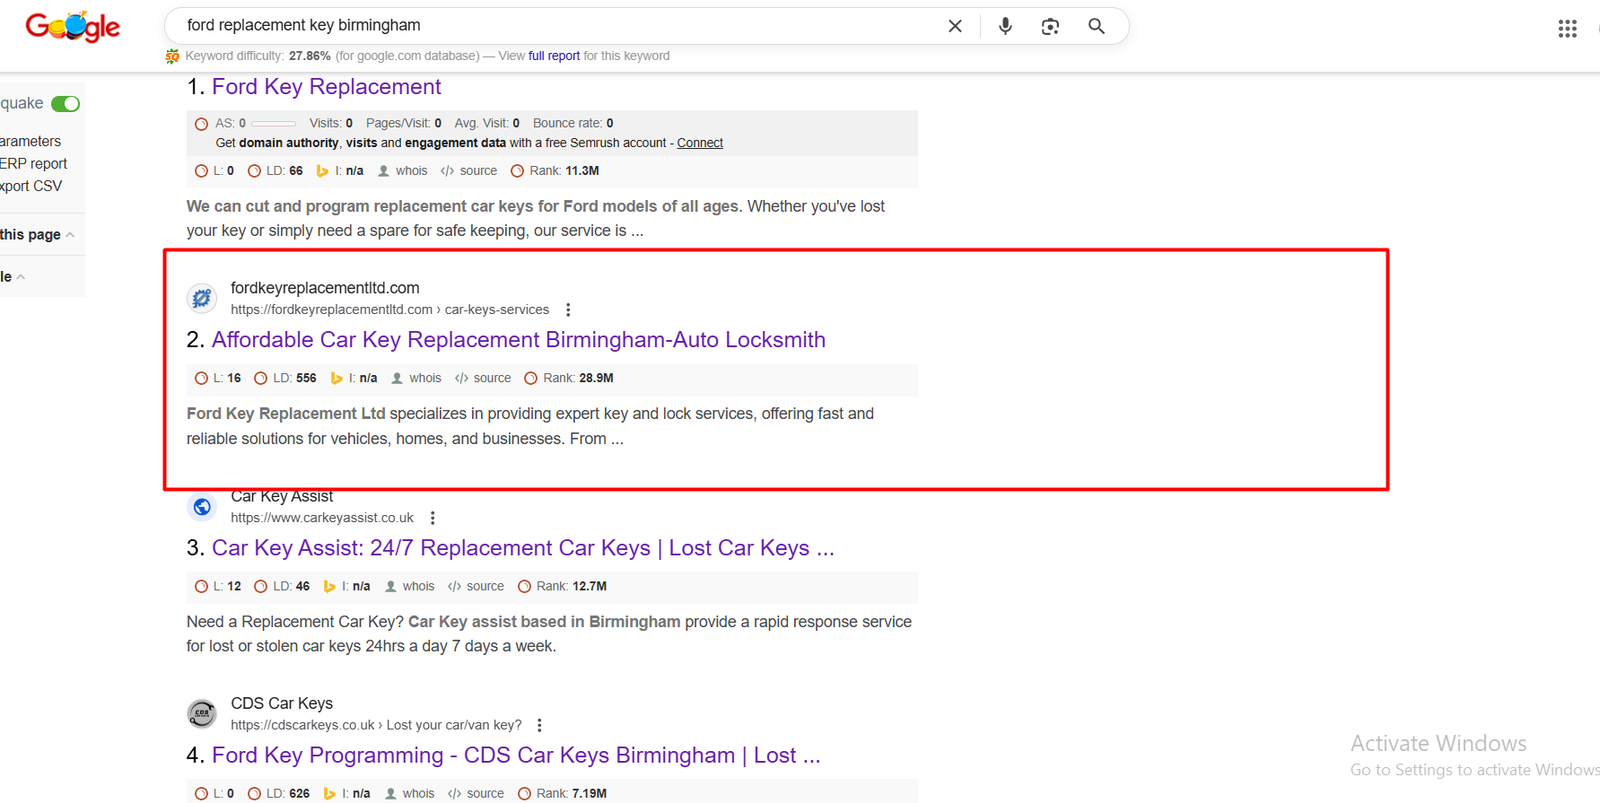Open more options for Car Key Assist result
Viewport: 1600px width, 803px height.
[432, 518]
